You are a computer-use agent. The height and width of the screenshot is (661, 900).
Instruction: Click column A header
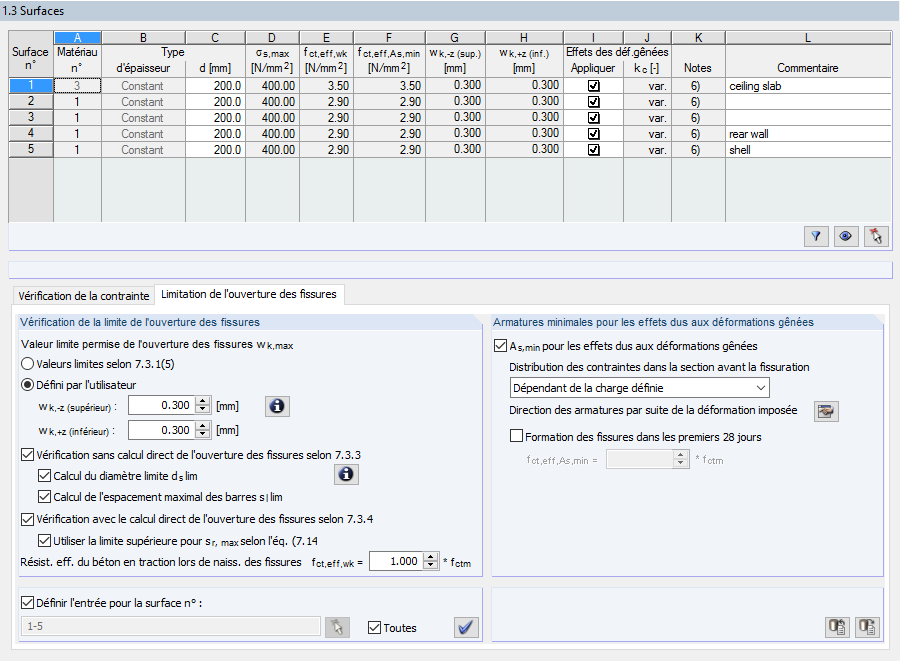click(x=77, y=38)
